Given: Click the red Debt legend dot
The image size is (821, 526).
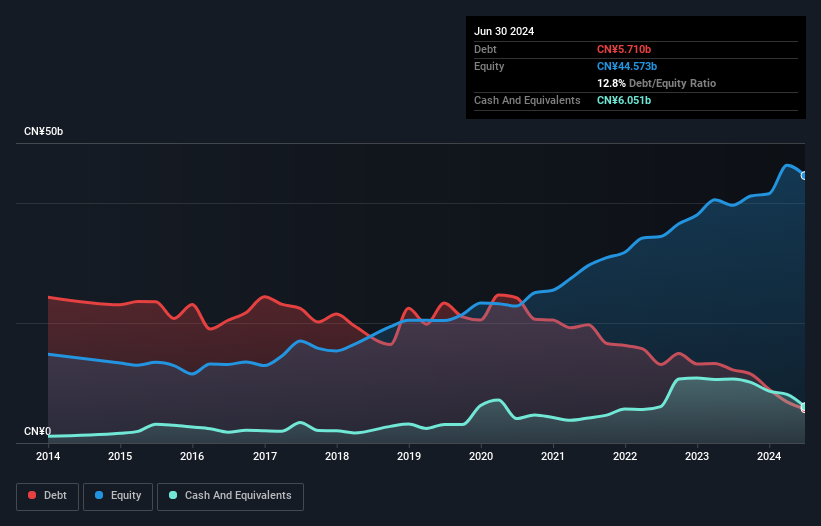Looking at the screenshot, I should tap(32, 495).
